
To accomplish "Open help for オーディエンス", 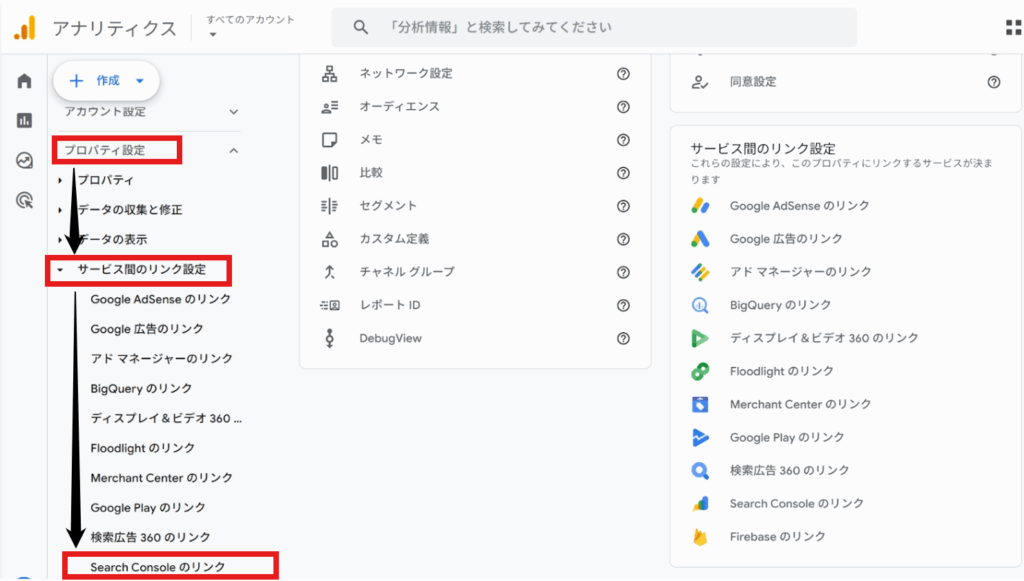I will [624, 107].
